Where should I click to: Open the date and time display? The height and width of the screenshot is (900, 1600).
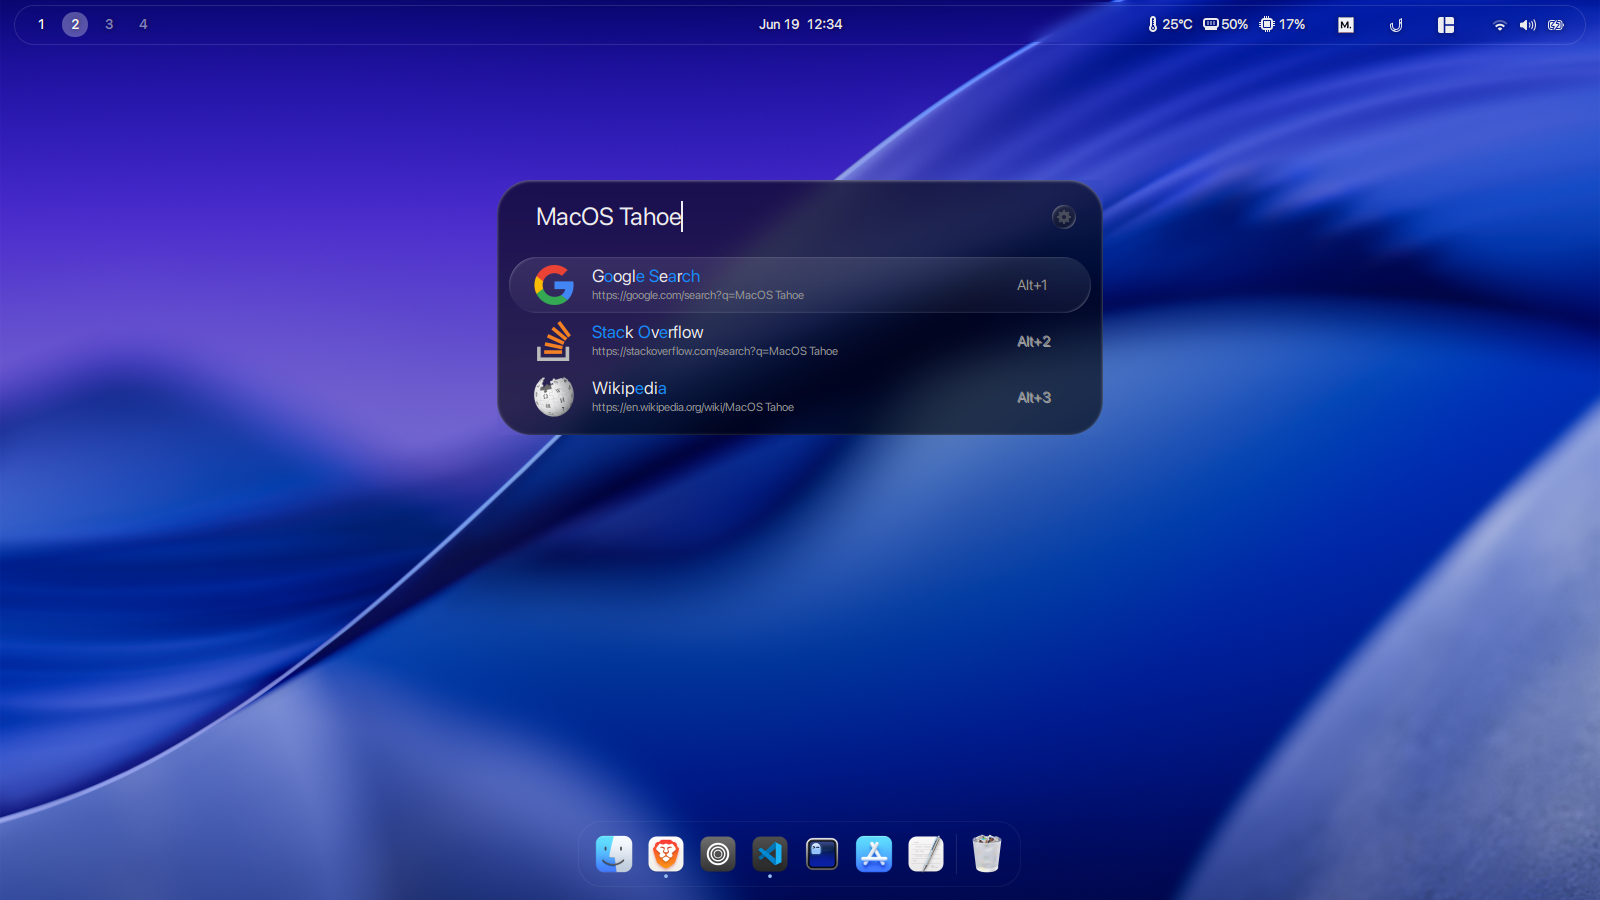pyautogui.click(x=800, y=24)
